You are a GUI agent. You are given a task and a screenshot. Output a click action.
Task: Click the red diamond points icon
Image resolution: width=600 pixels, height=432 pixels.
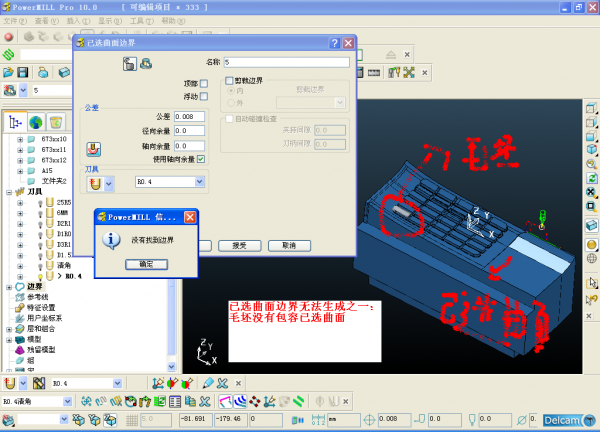(254, 401)
